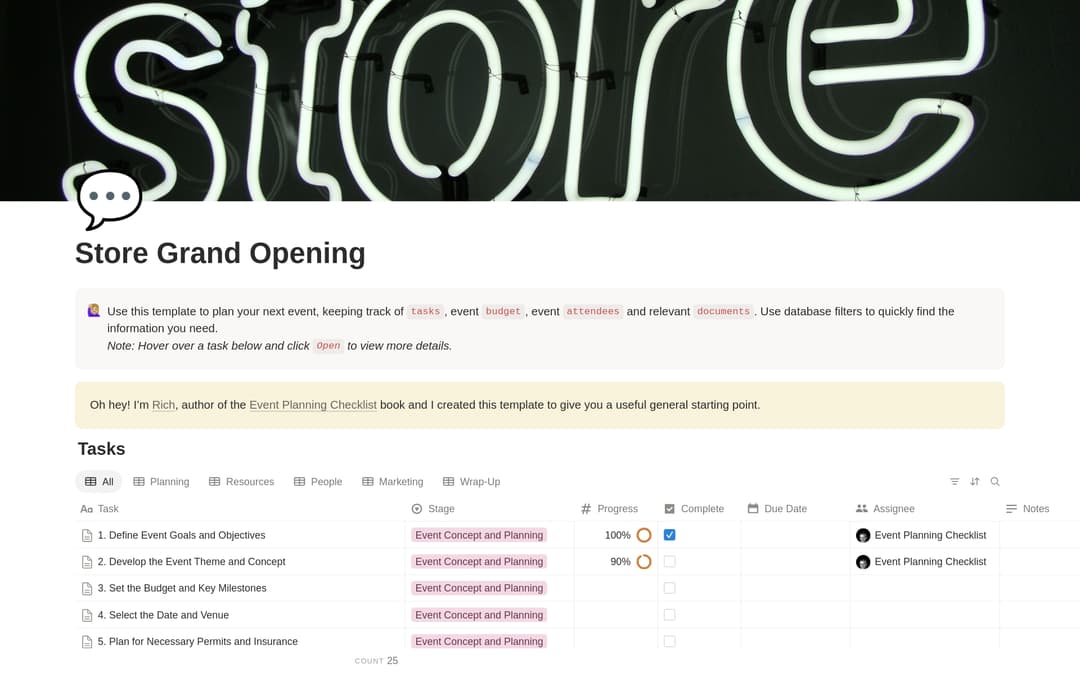Screen dimensions: 1080x674
Task: Open task 4 Select the Date and Venue
Action: 163,615
